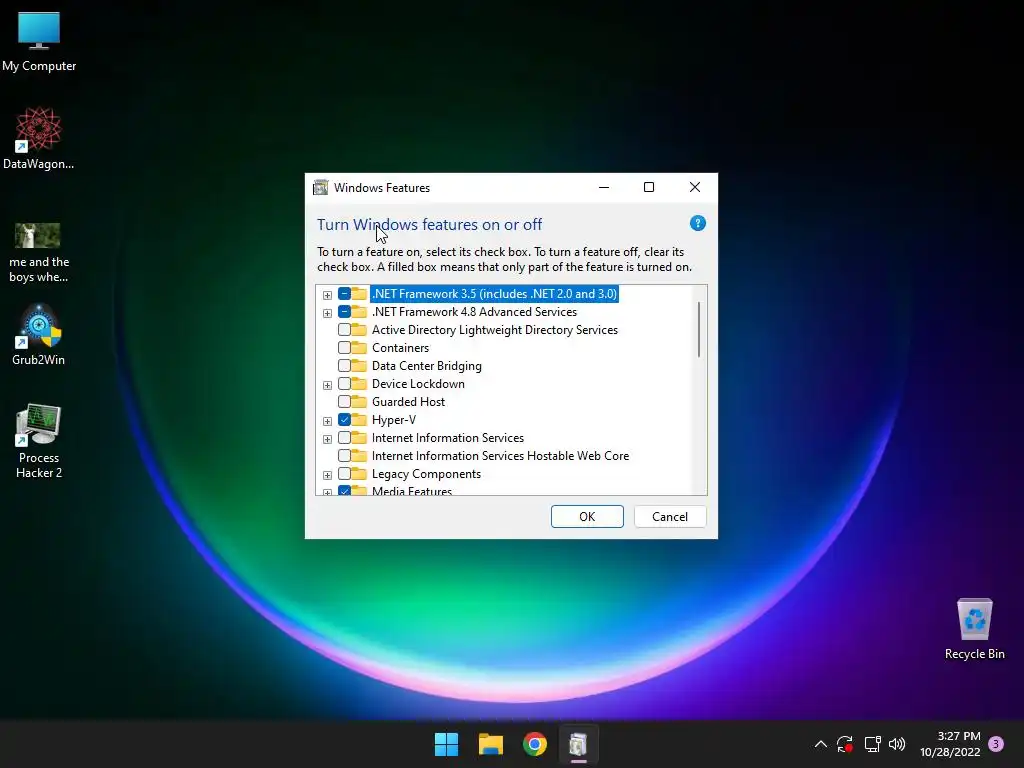Show hidden system tray icons
The height and width of the screenshot is (768, 1024).
pos(821,744)
